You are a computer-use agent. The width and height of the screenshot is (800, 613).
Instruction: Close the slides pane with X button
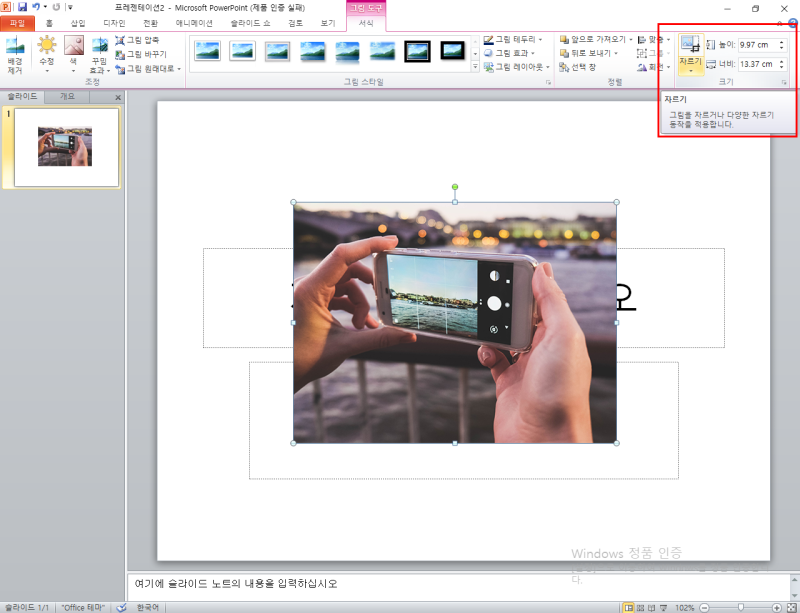(x=118, y=97)
